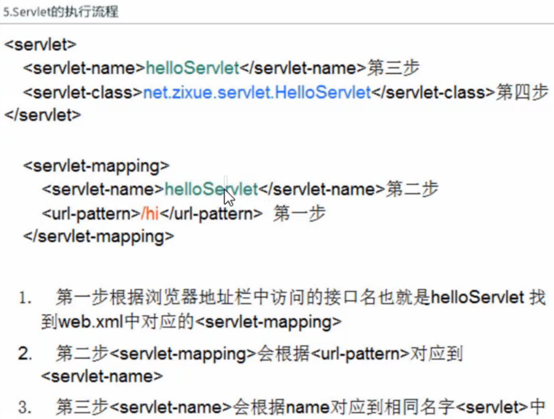Click the <servlet-class> opening tag
The height and width of the screenshot is (419, 554).
(x=83, y=93)
